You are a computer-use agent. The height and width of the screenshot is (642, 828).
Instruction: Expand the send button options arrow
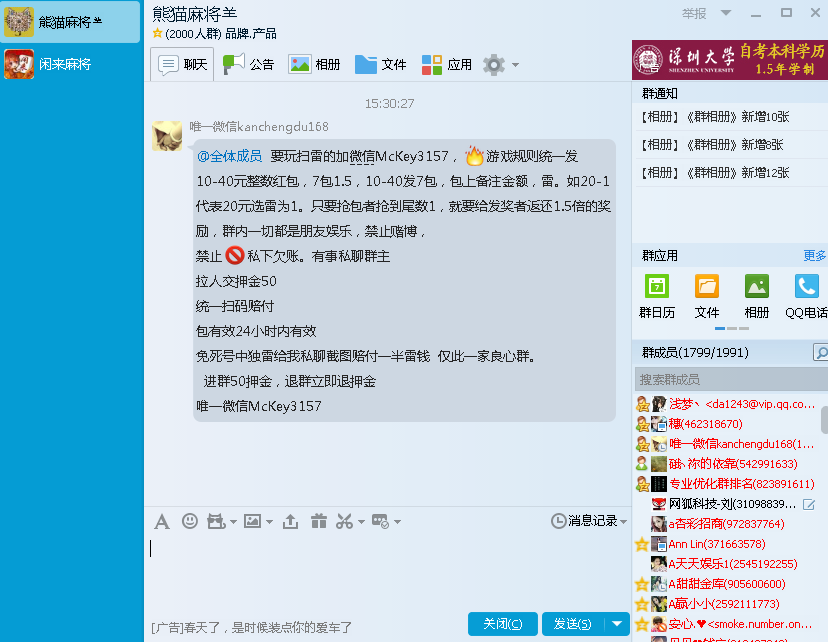(619, 624)
